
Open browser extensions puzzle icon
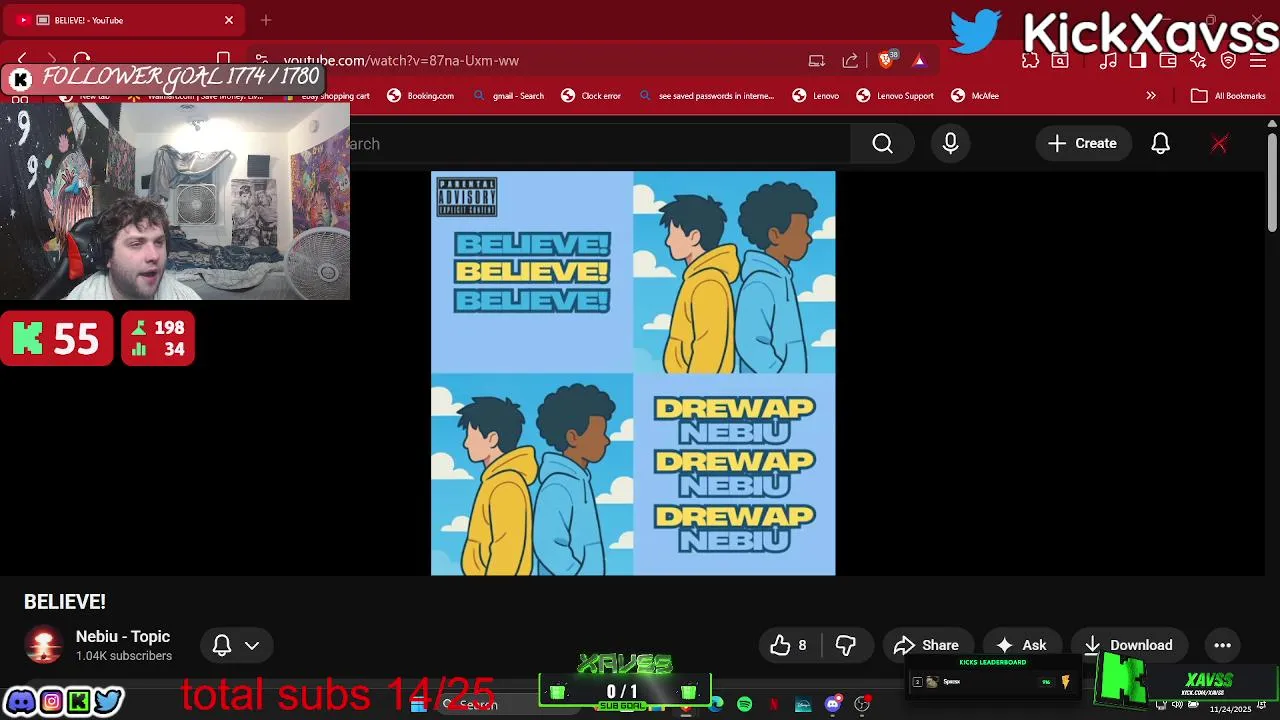pos(1030,61)
